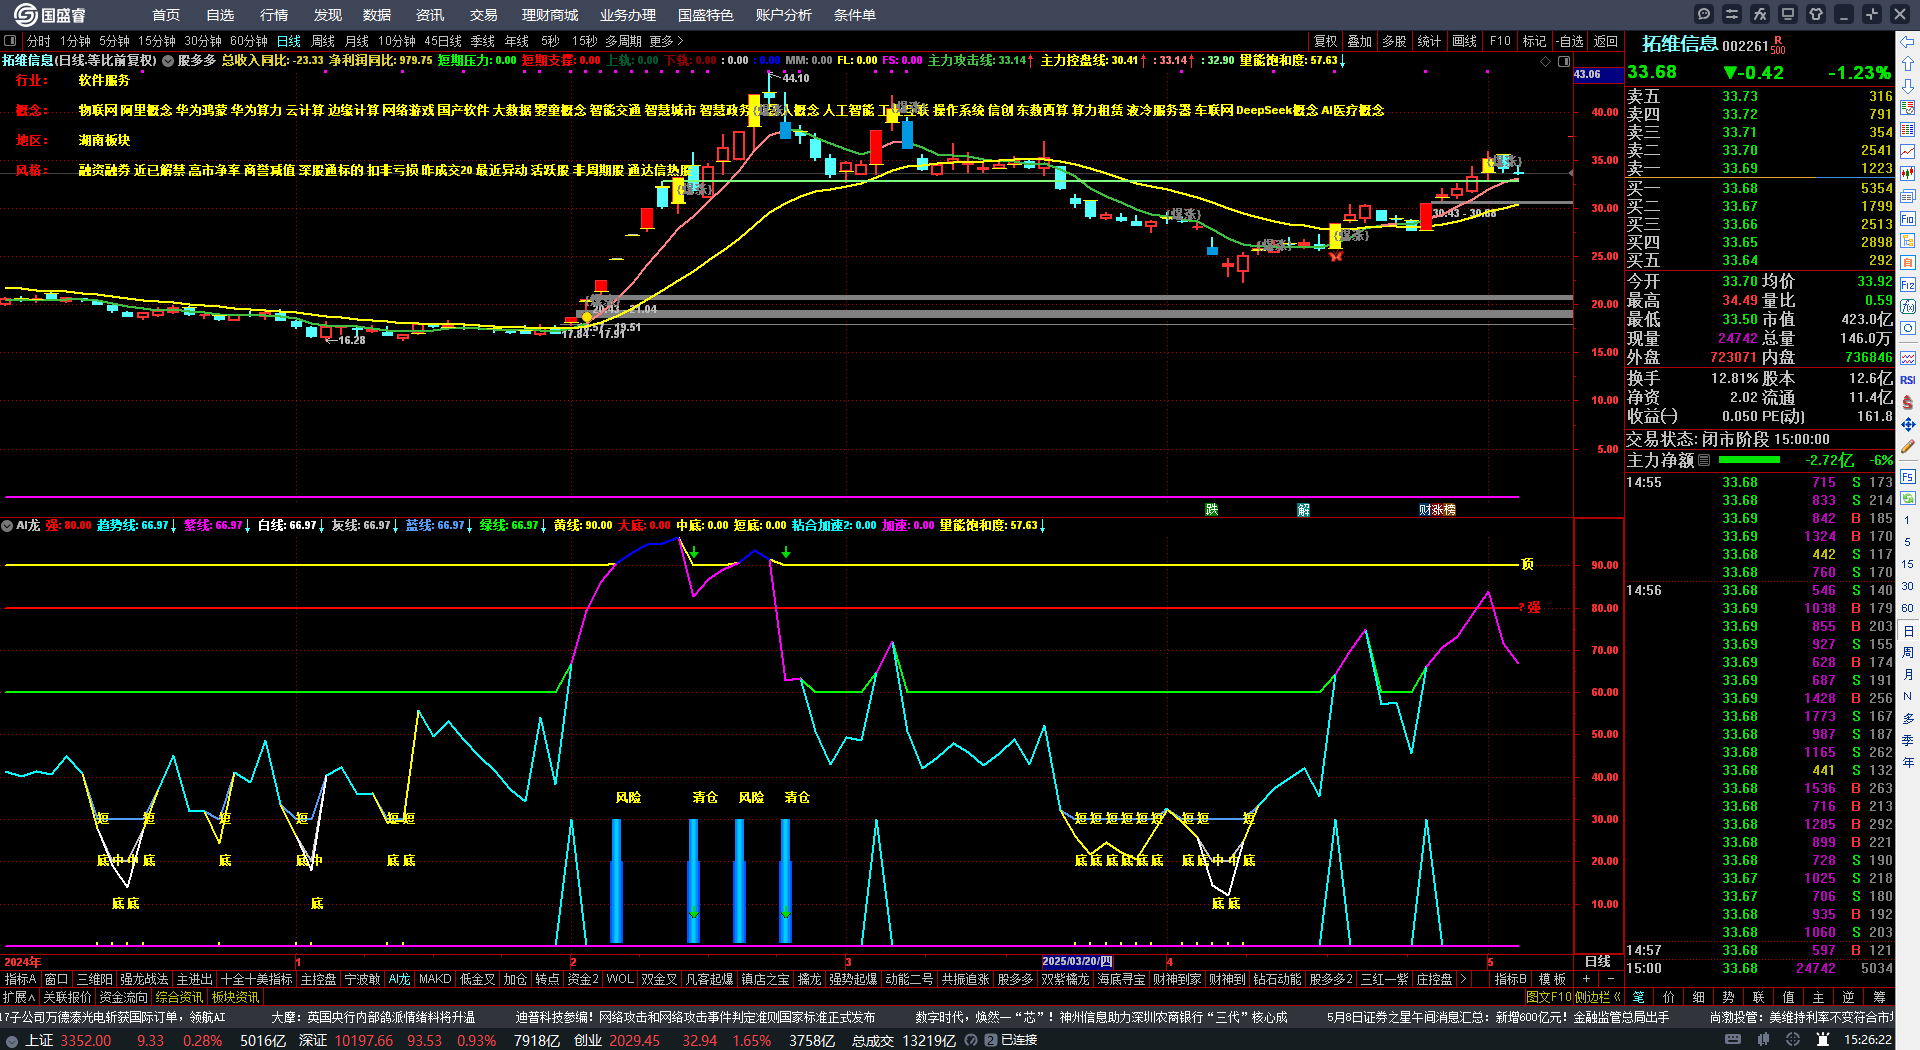Click the screen layout monitor icon
Screen dimensions: 1920x1050
click(x=1788, y=14)
